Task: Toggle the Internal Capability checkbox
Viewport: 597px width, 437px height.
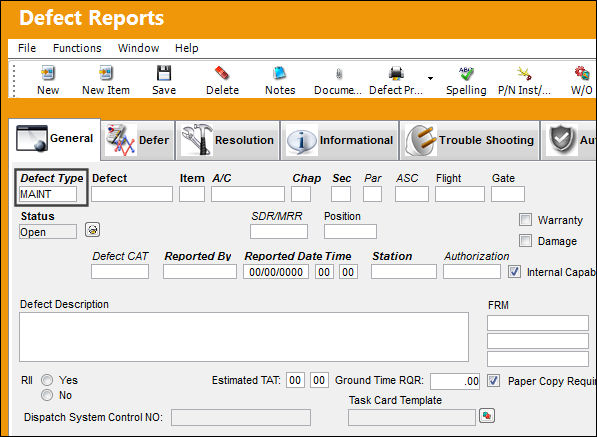Action: pos(514,271)
